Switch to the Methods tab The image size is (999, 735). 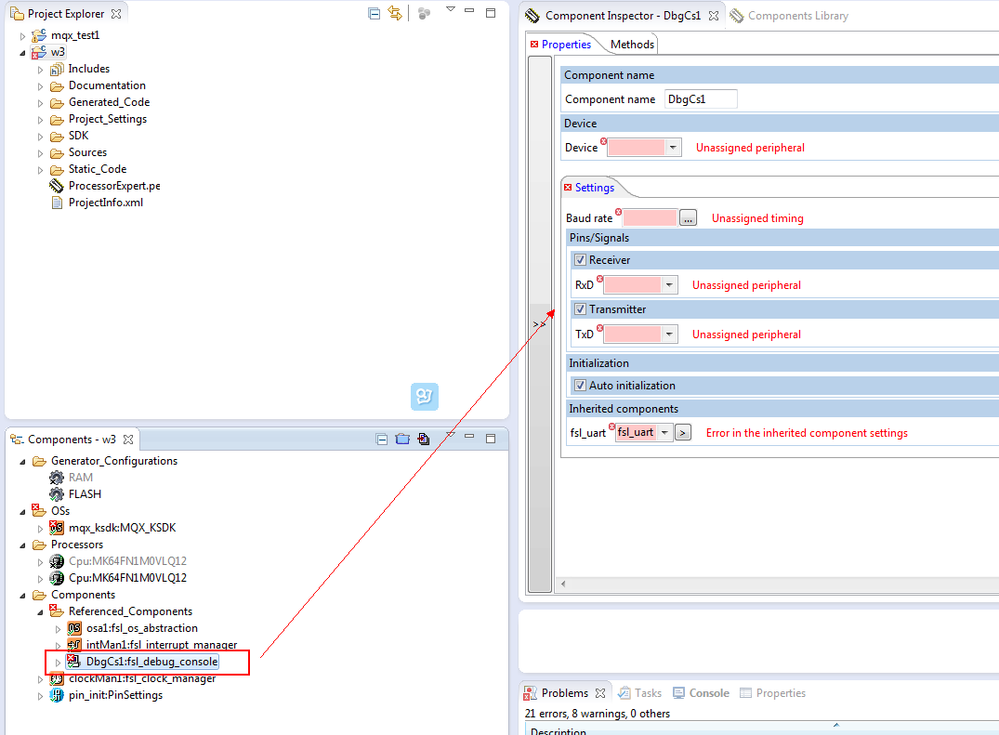pyautogui.click(x=632, y=45)
